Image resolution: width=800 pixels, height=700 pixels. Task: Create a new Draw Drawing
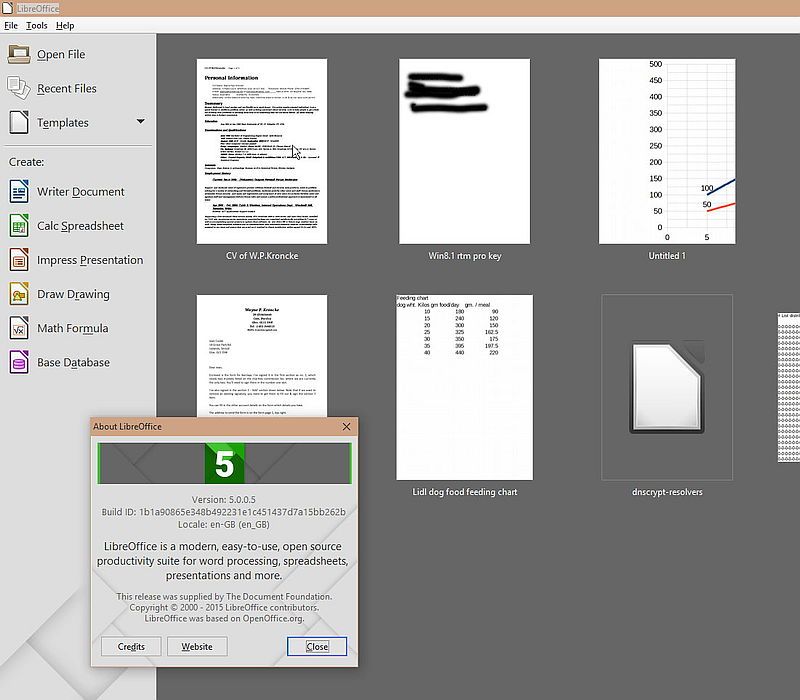pos(73,294)
